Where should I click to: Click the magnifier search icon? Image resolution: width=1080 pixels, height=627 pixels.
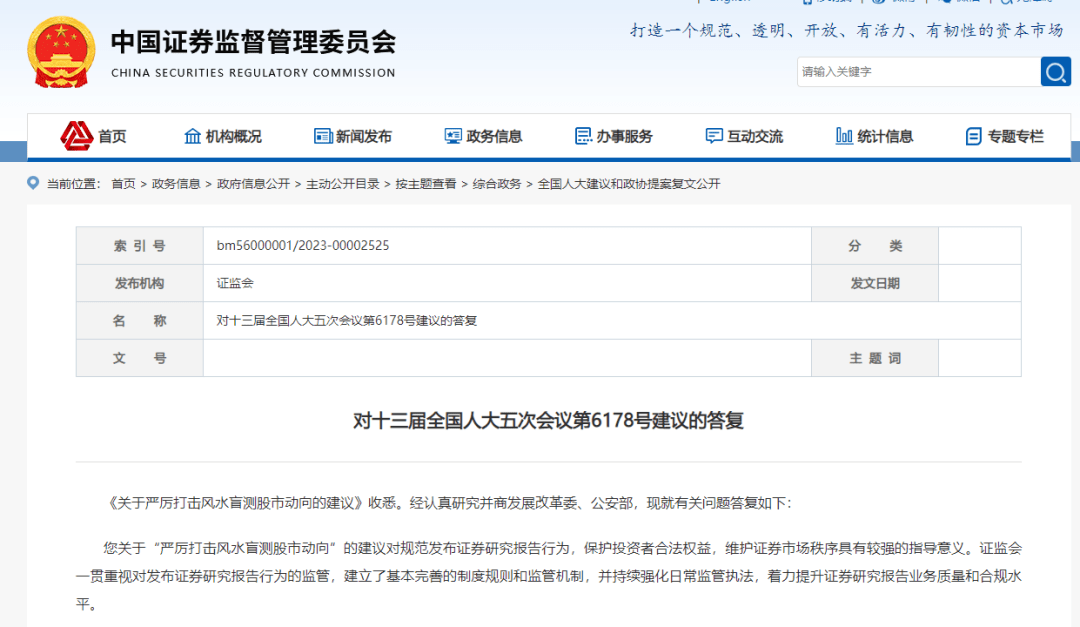pyautogui.click(x=1056, y=71)
